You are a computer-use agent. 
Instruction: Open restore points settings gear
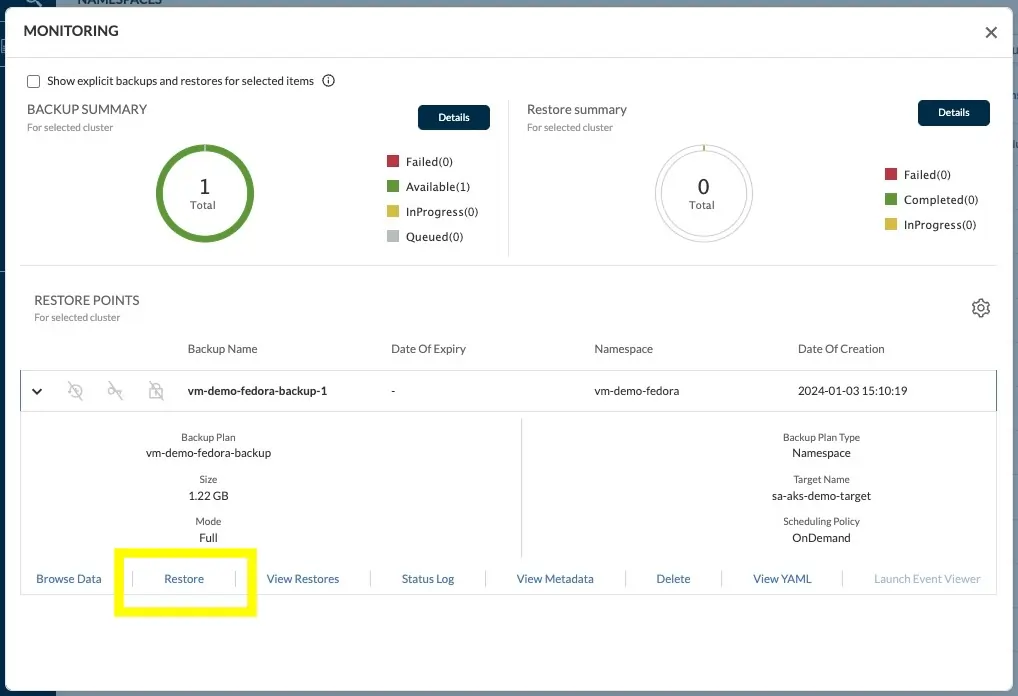(980, 308)
